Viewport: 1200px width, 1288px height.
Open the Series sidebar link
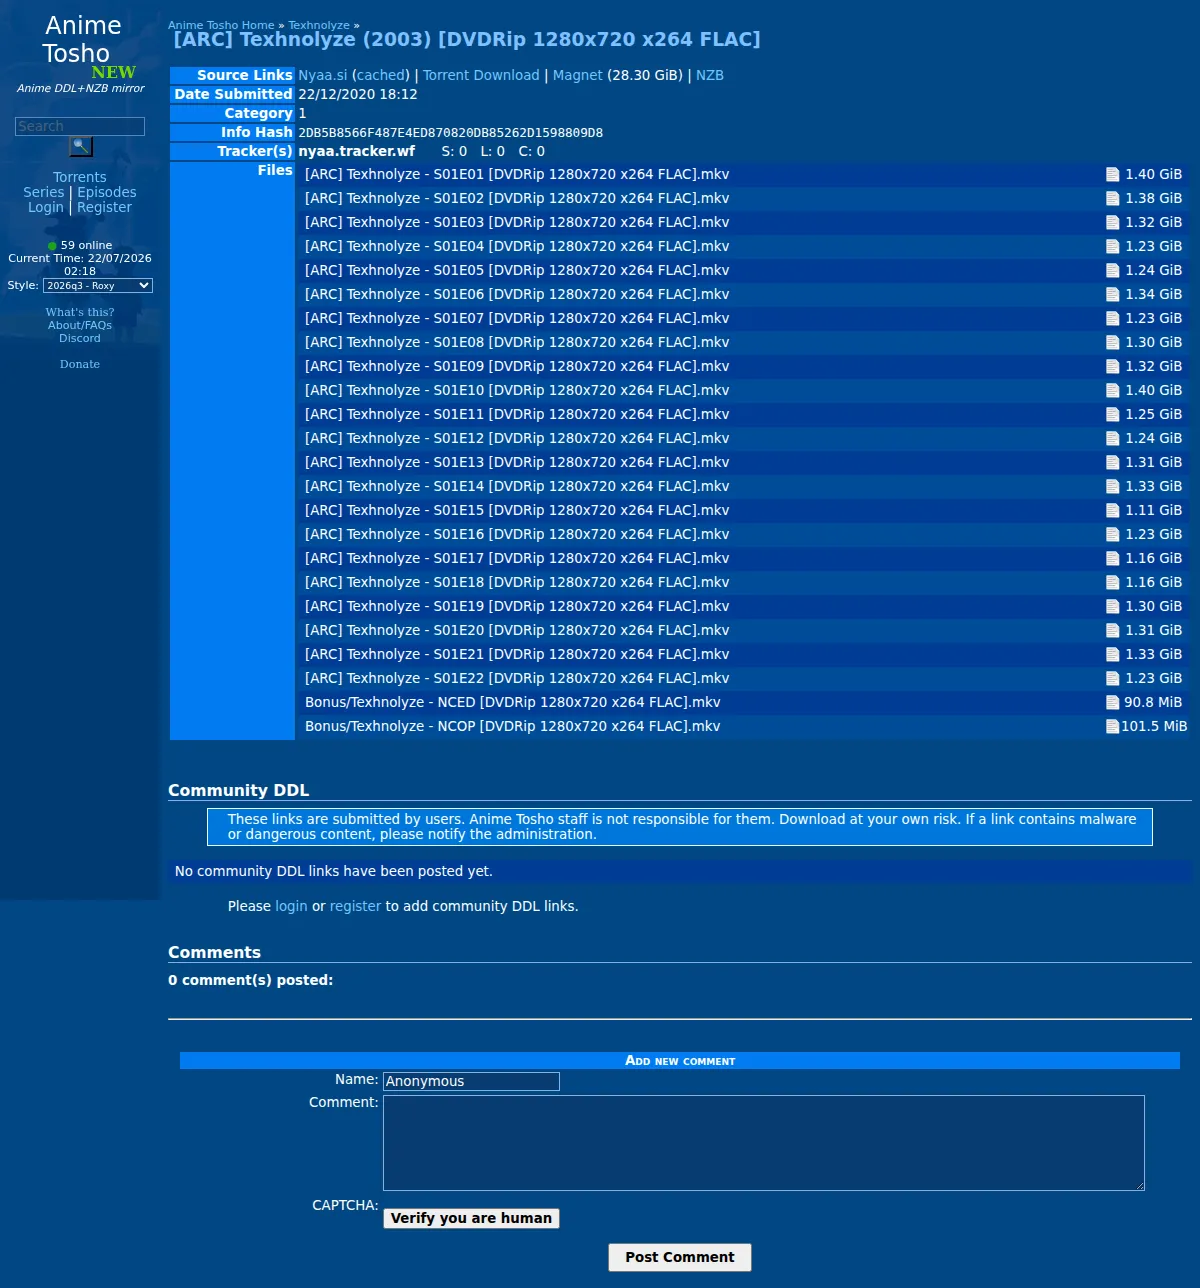44,192
